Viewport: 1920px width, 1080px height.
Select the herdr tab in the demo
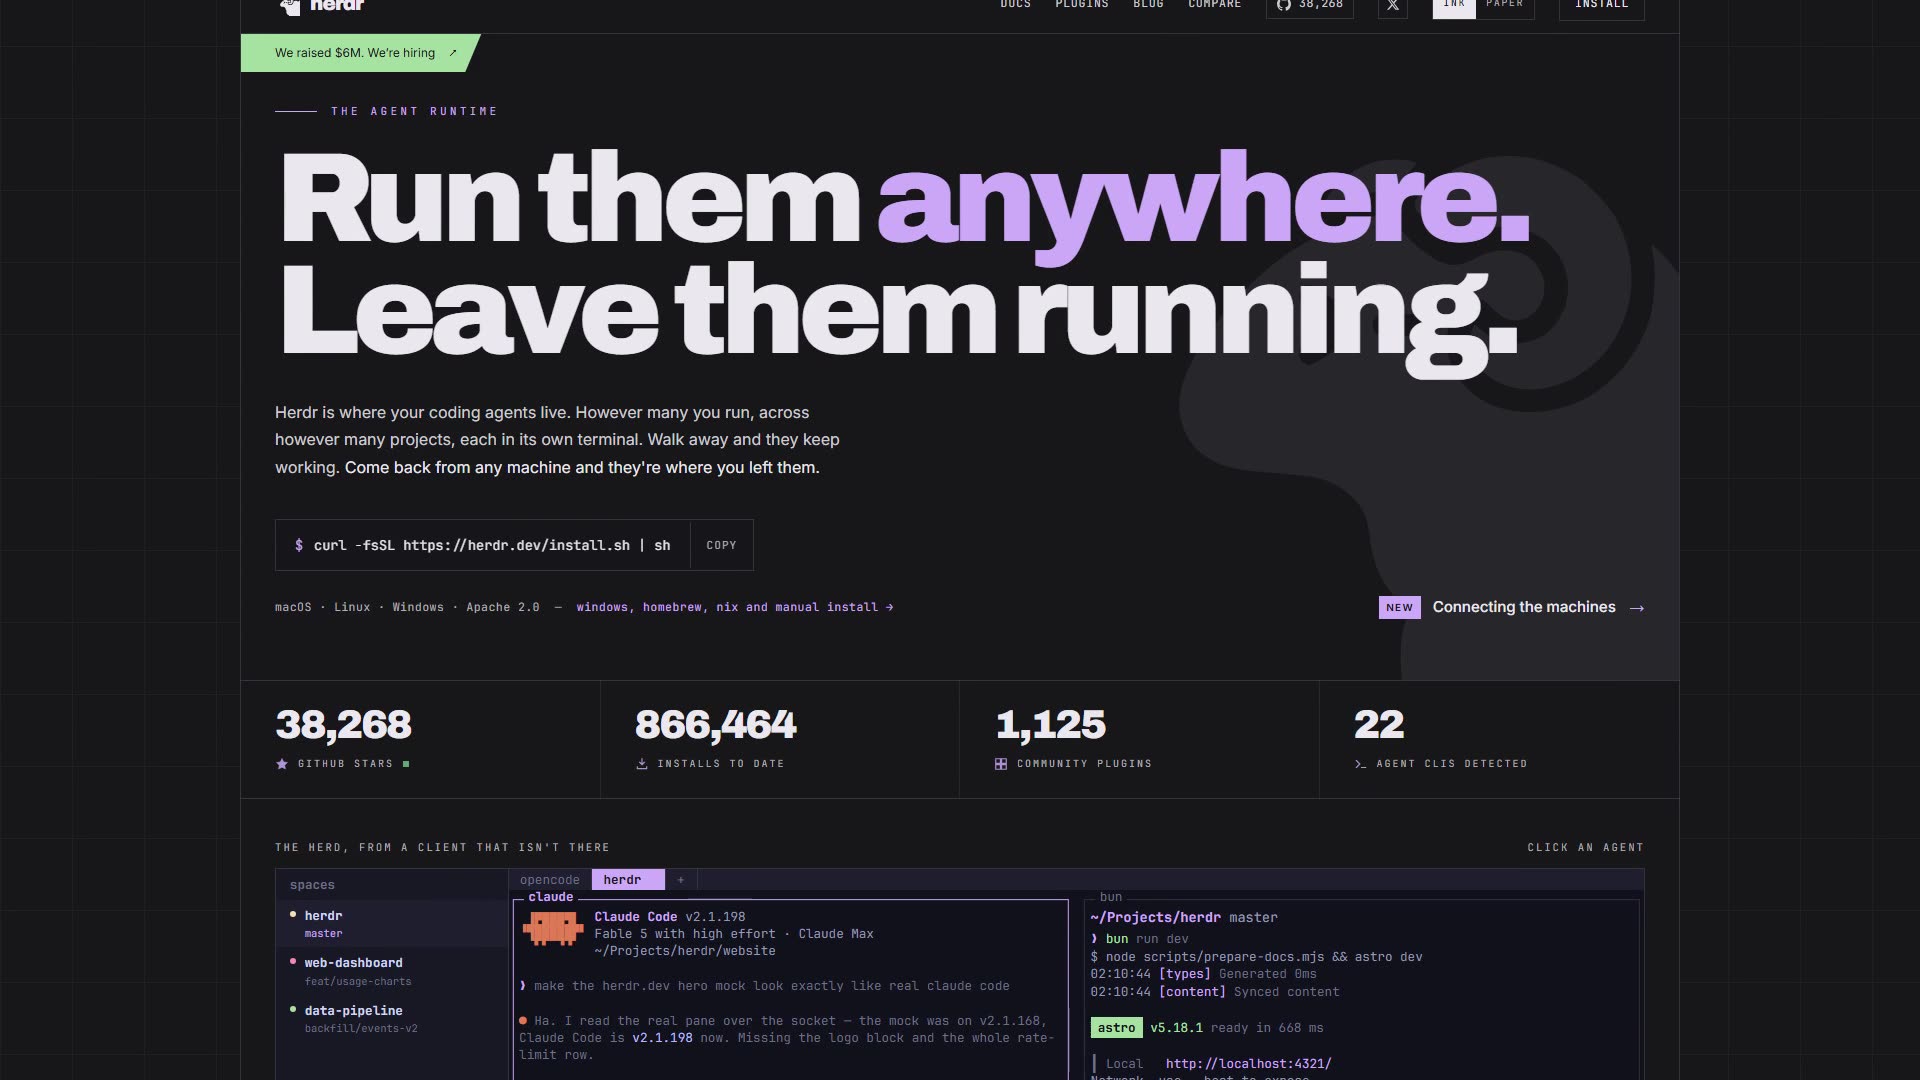coord(628,880)
